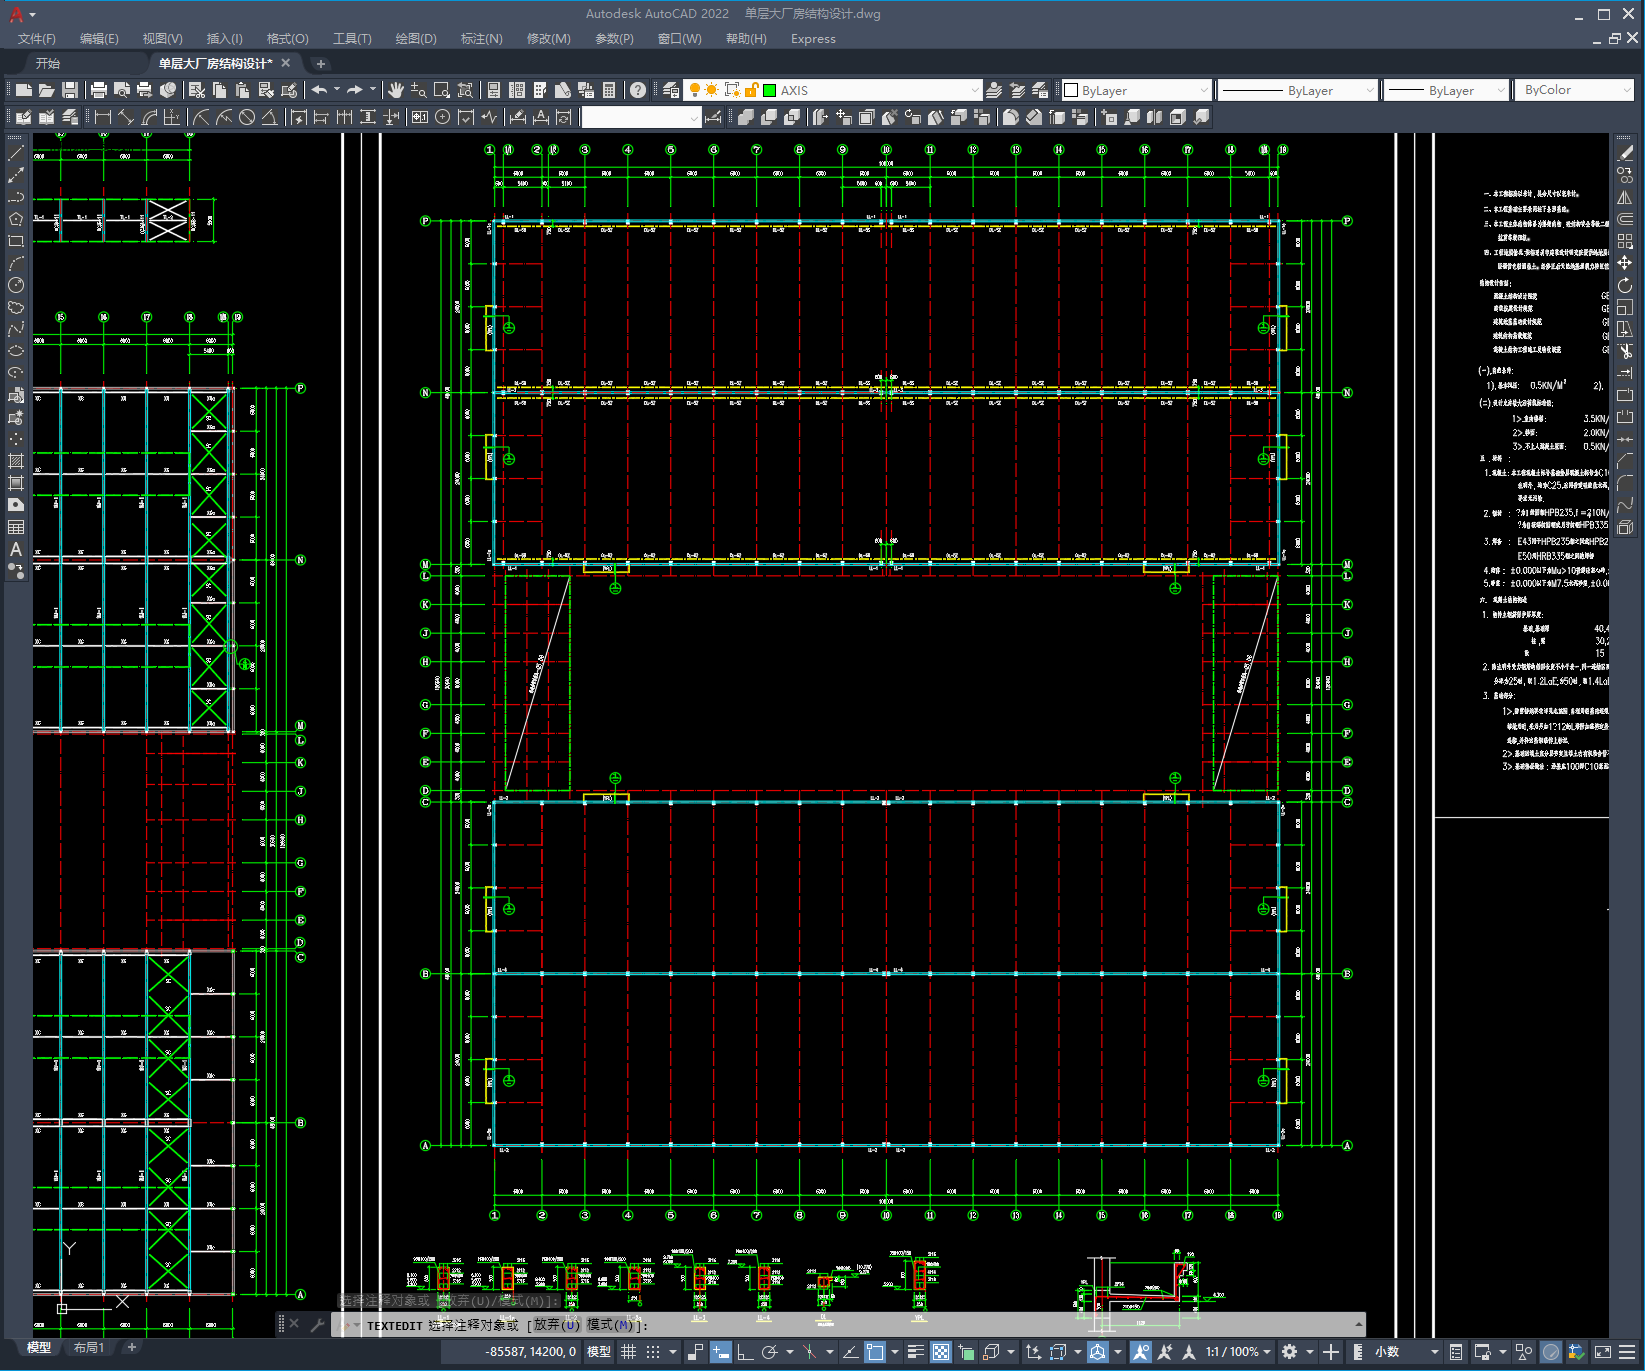
Task: Toggle transparency display in status bar
Action: (x=941, y=1352)
